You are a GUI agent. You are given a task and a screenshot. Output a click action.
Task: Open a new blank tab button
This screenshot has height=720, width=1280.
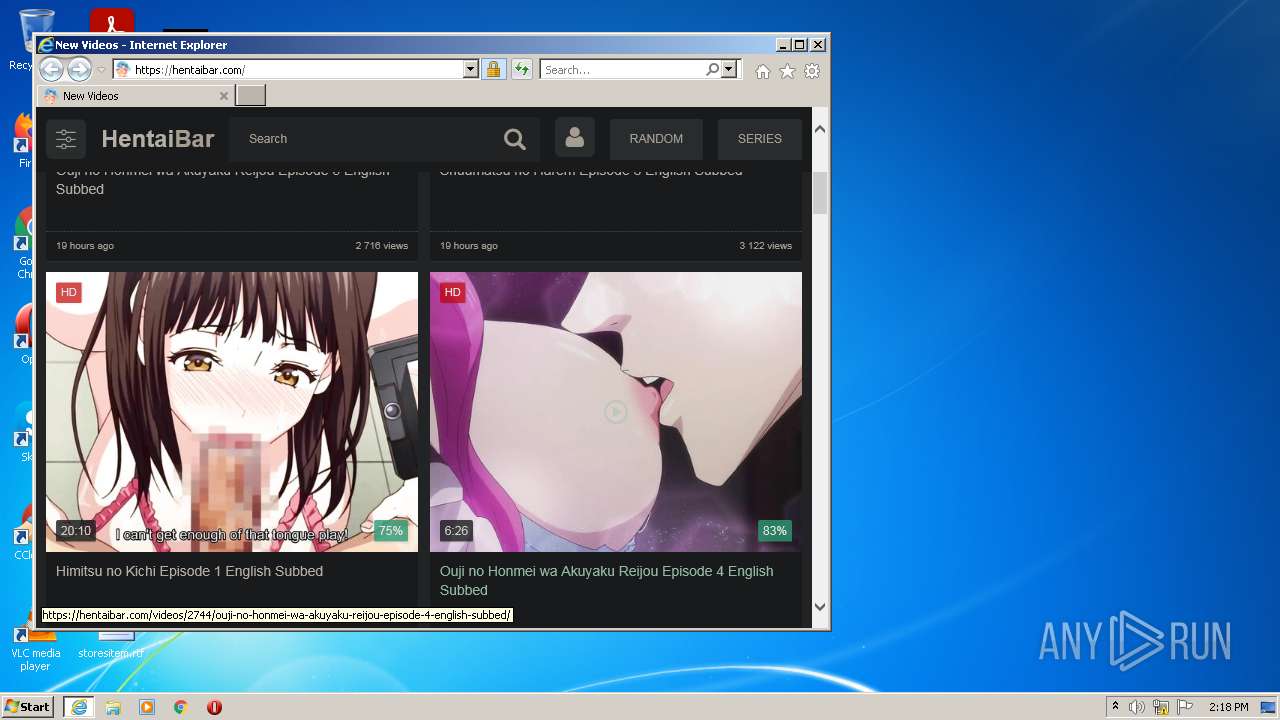tap(250, 95)
